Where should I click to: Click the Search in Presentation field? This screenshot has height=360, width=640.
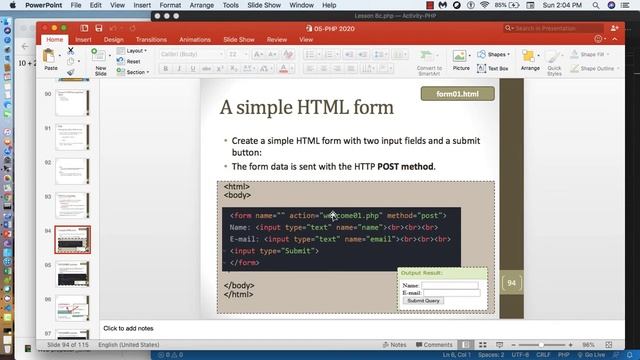[x=553, y=28]
